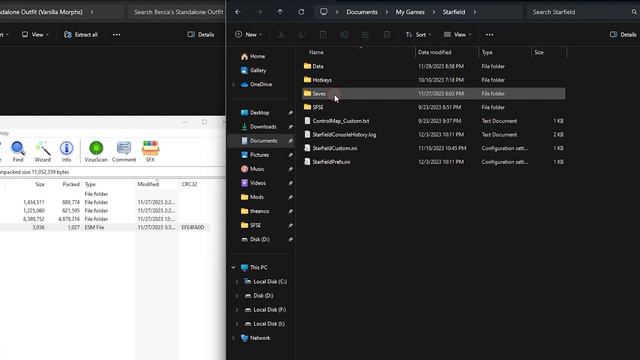Expand chevron after Starfield in address bar
The image size is (640, 360).
[475, 12]
